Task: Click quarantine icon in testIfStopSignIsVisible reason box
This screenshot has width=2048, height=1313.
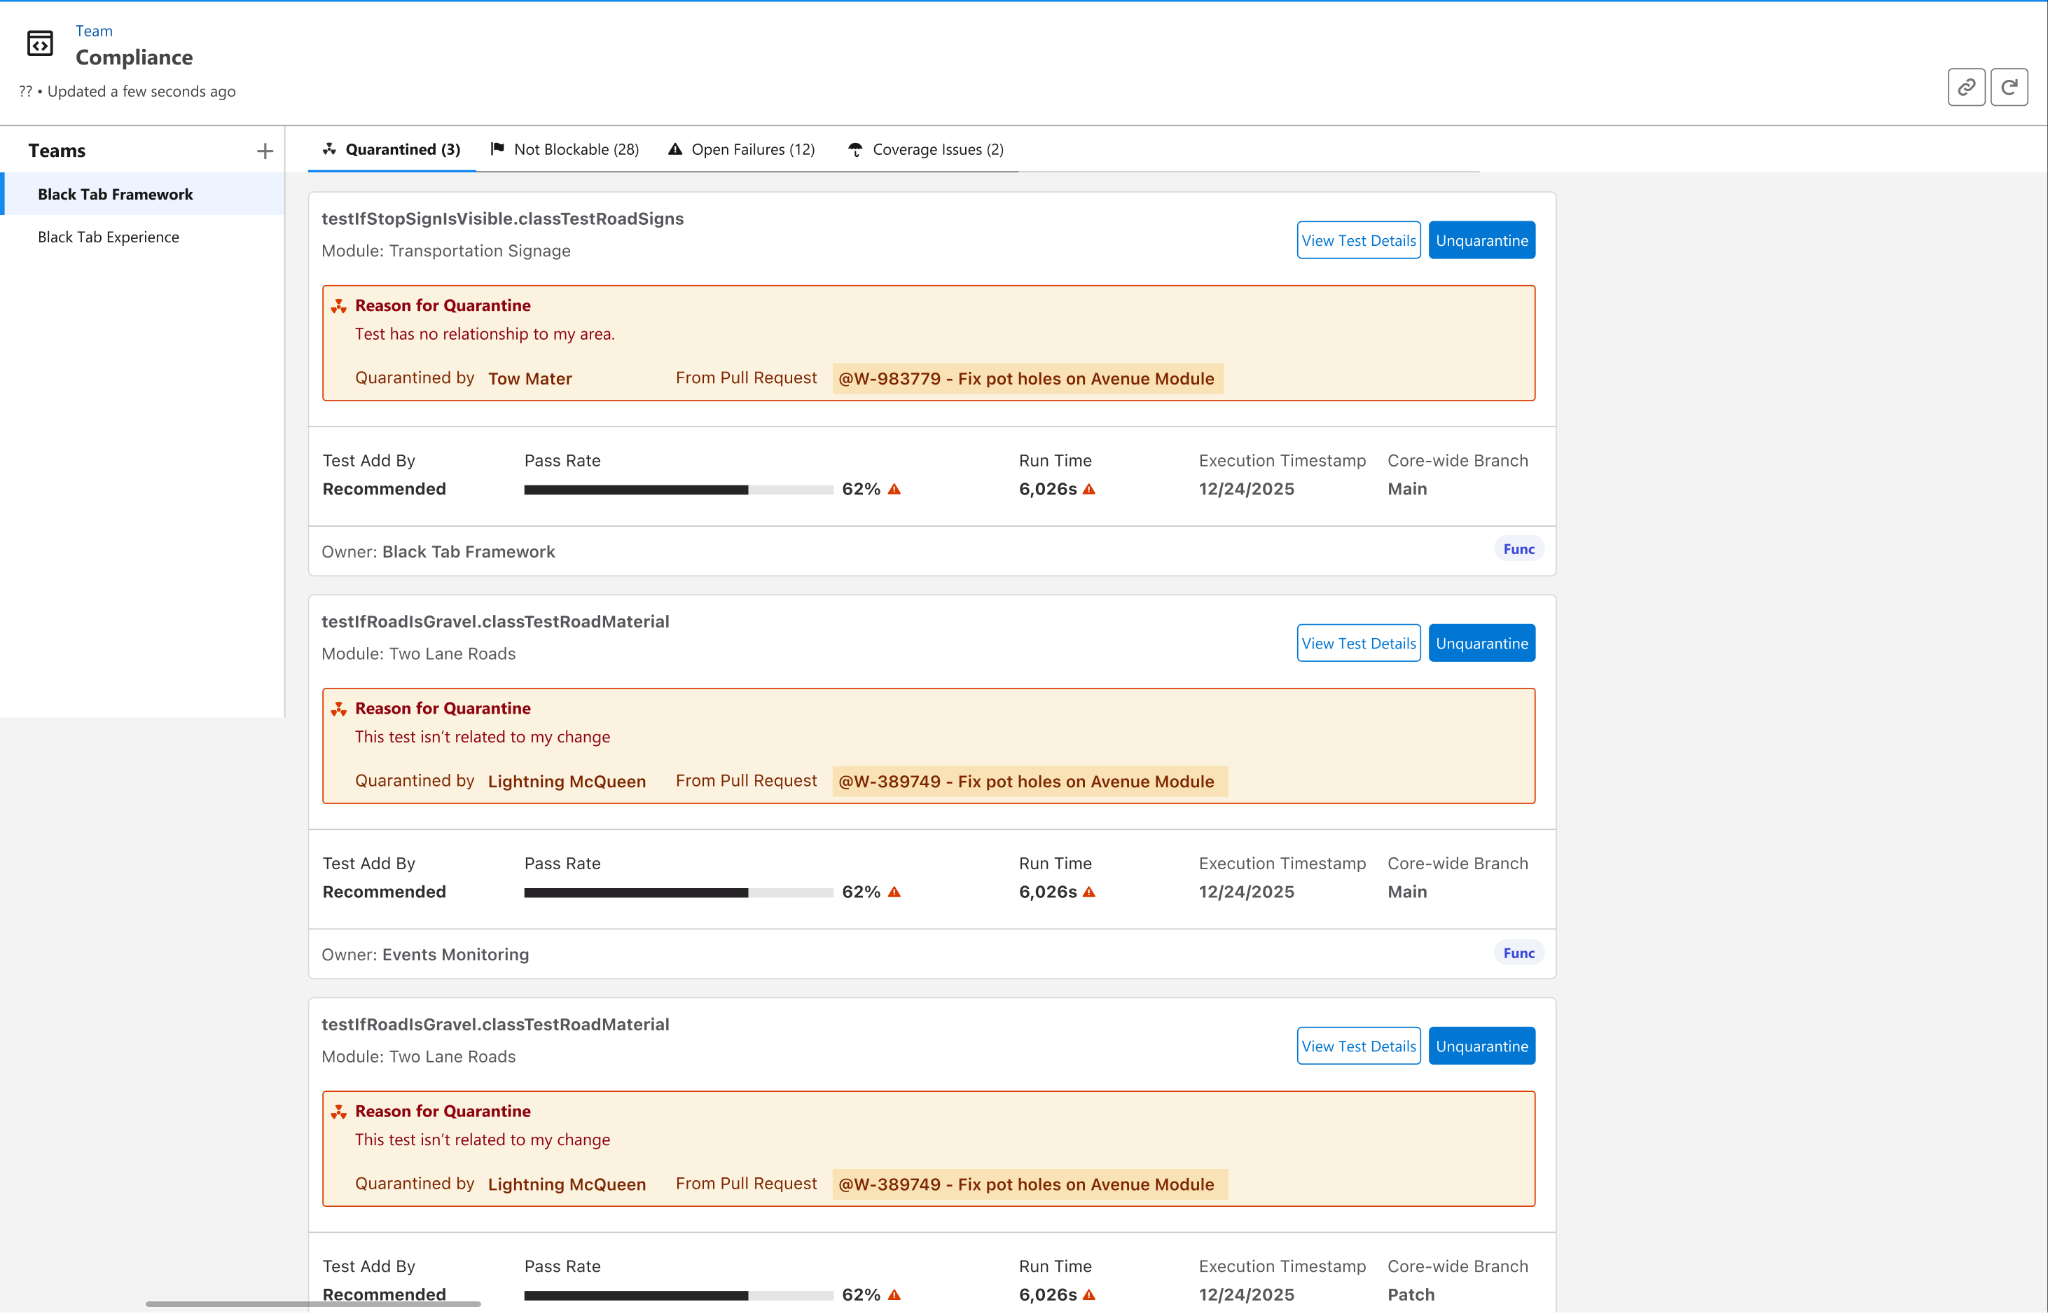Action: (x=339, y=306)
